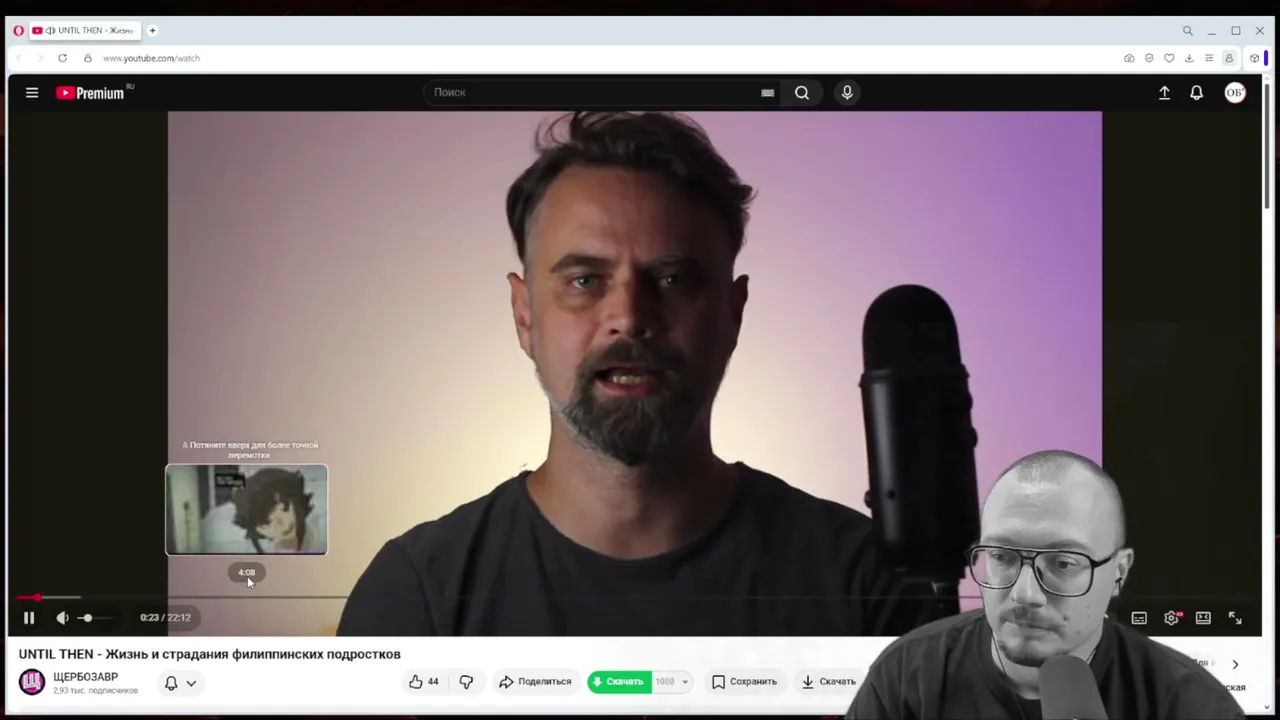Go forward to the next page

pos(40,58)
